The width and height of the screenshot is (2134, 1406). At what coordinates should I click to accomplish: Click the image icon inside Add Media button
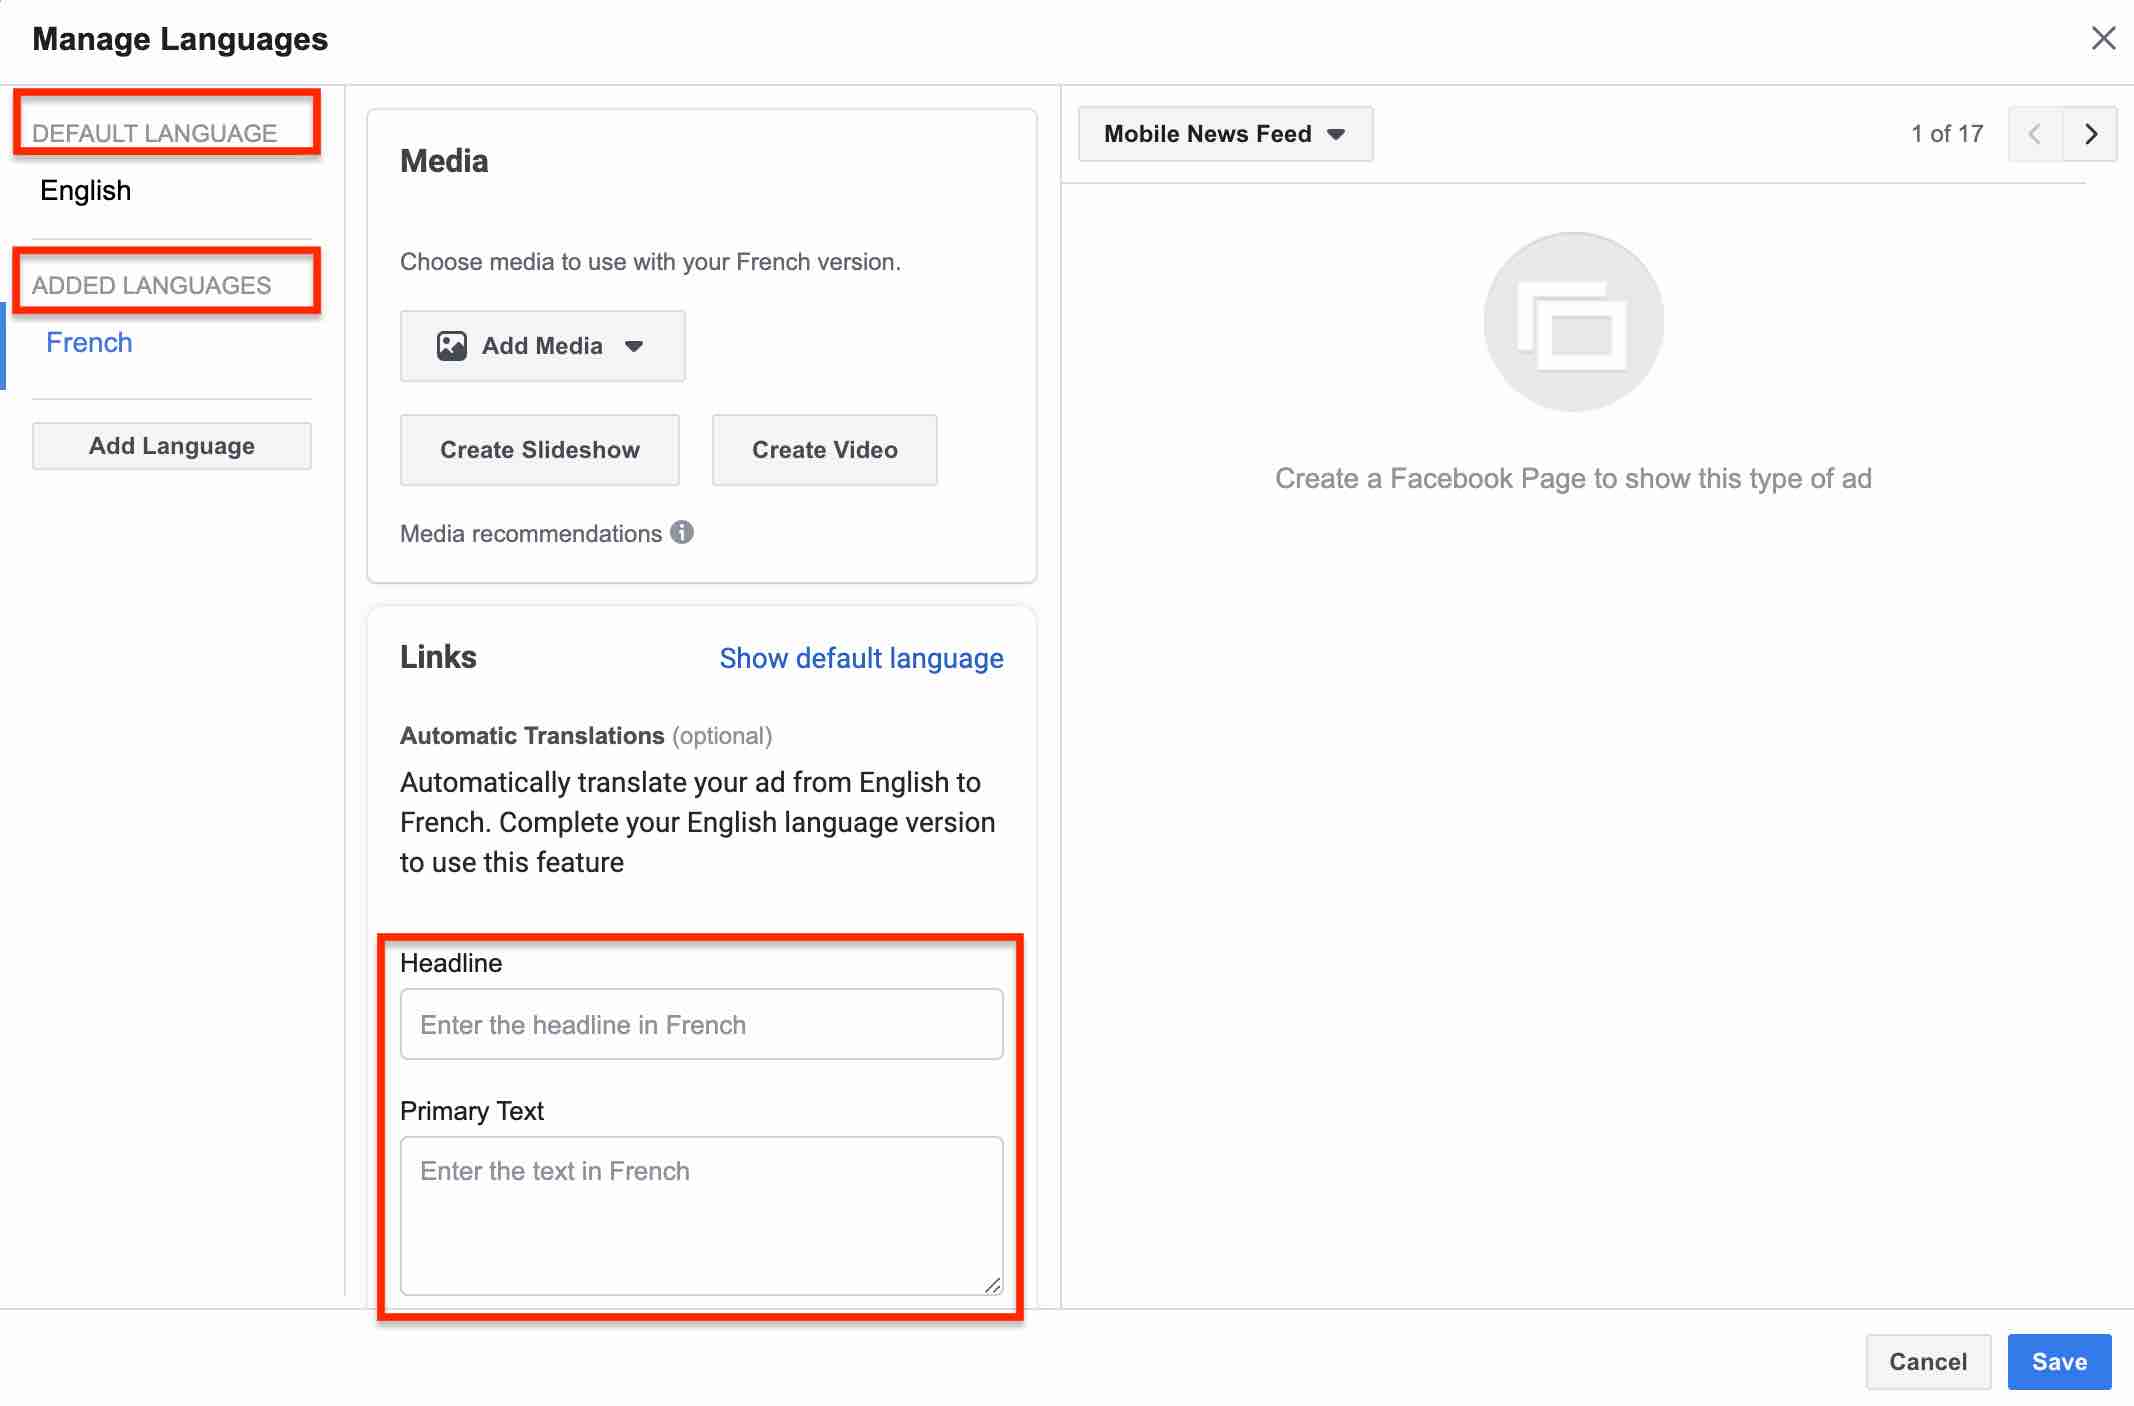pyautogui.click(x=452, y=345)
